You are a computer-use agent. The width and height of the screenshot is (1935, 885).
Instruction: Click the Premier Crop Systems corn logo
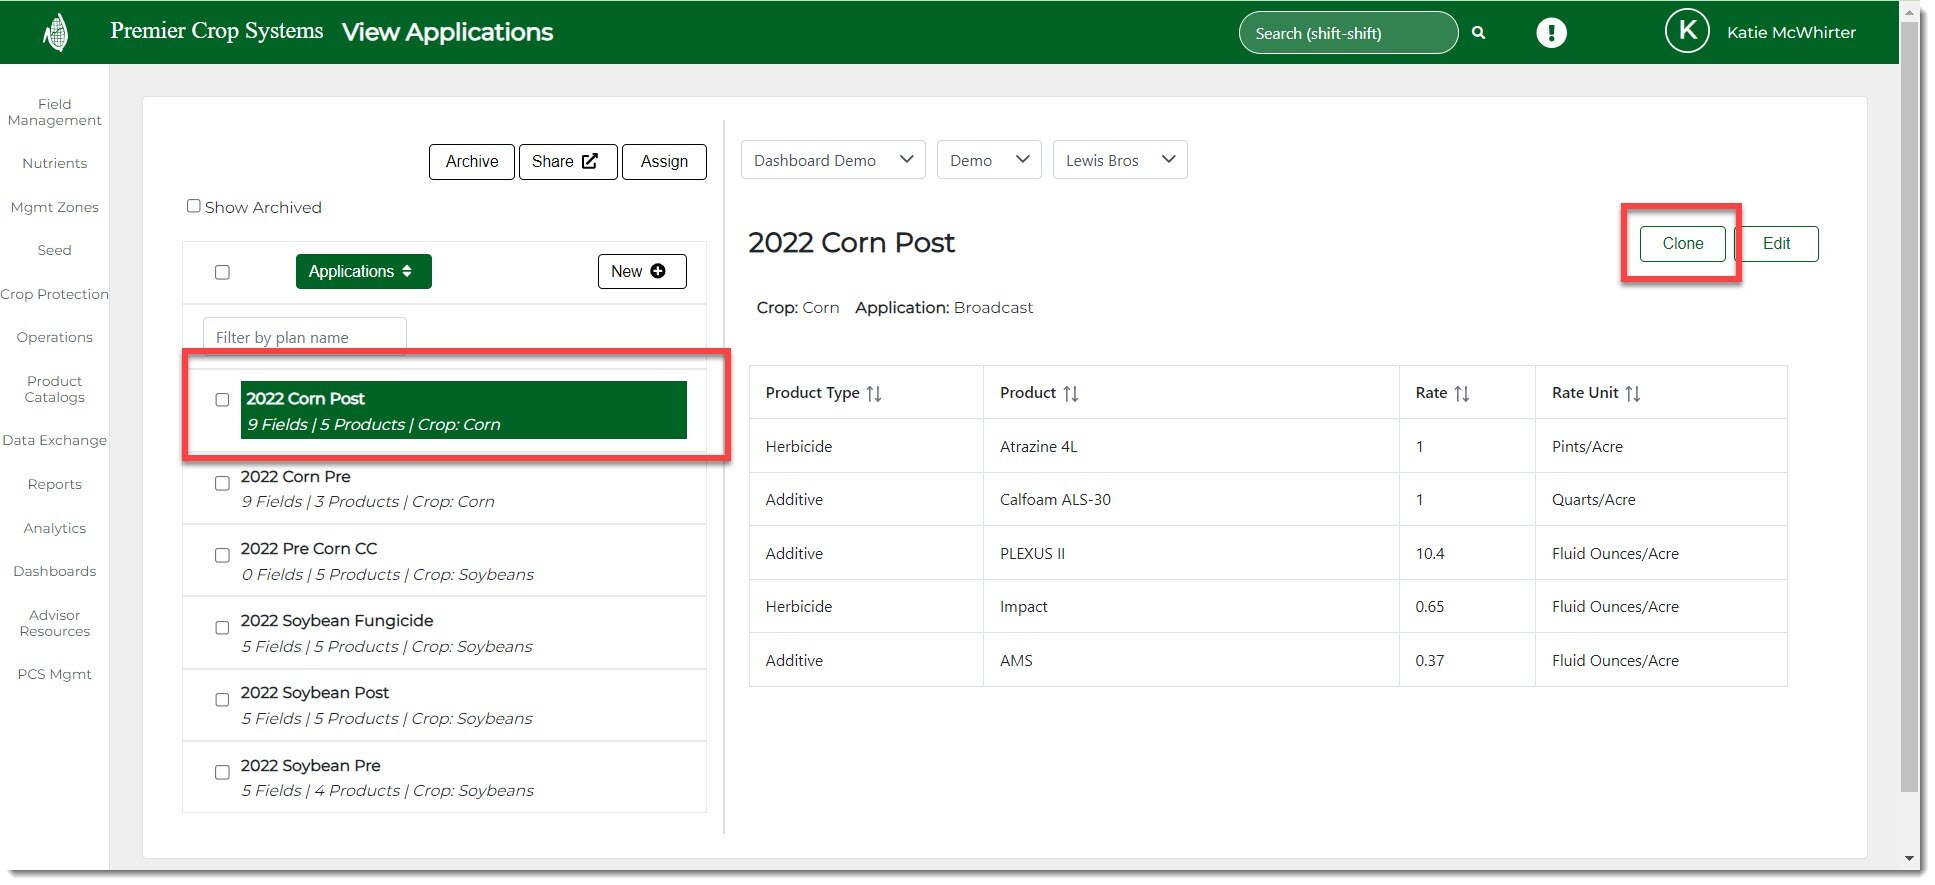point(57,33)
